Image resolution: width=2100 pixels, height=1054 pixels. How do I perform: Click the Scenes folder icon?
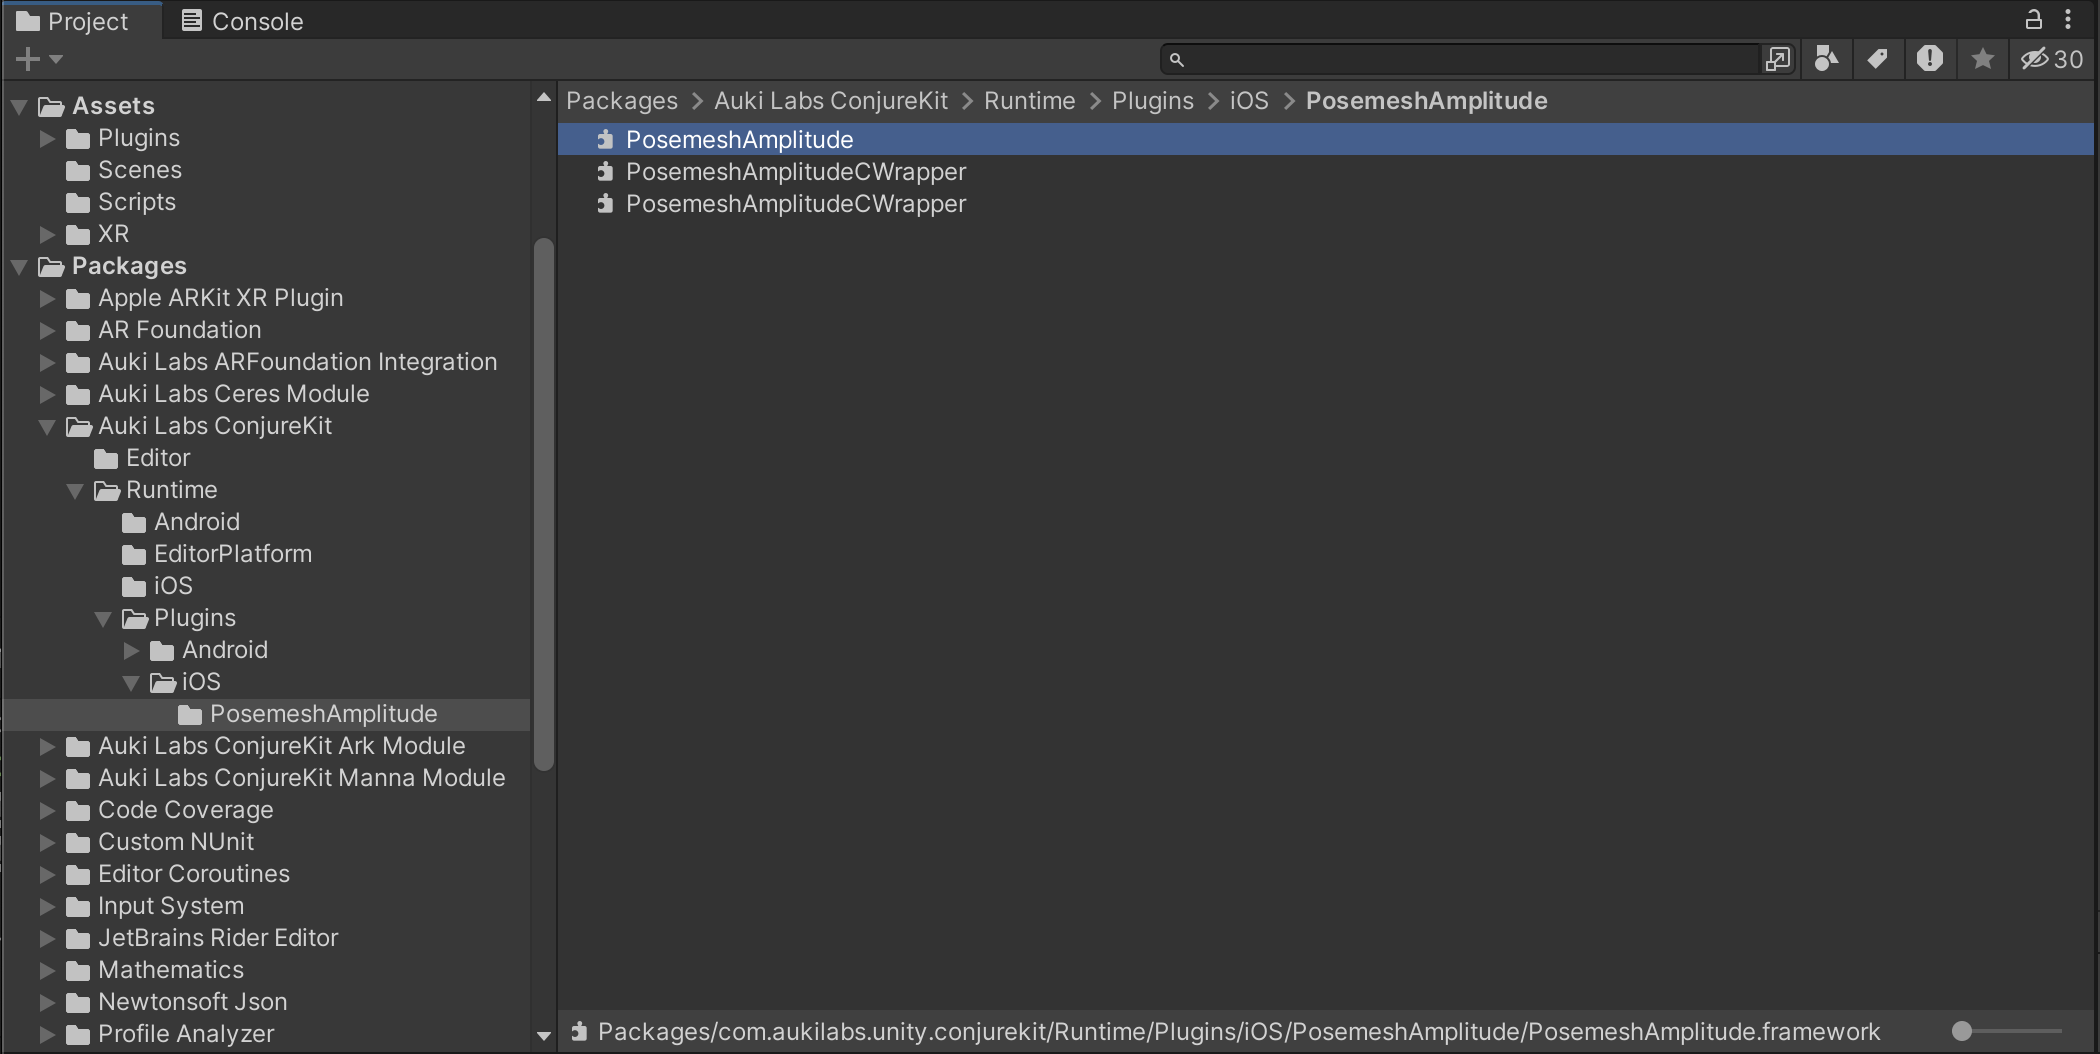(x=78, y=171)
